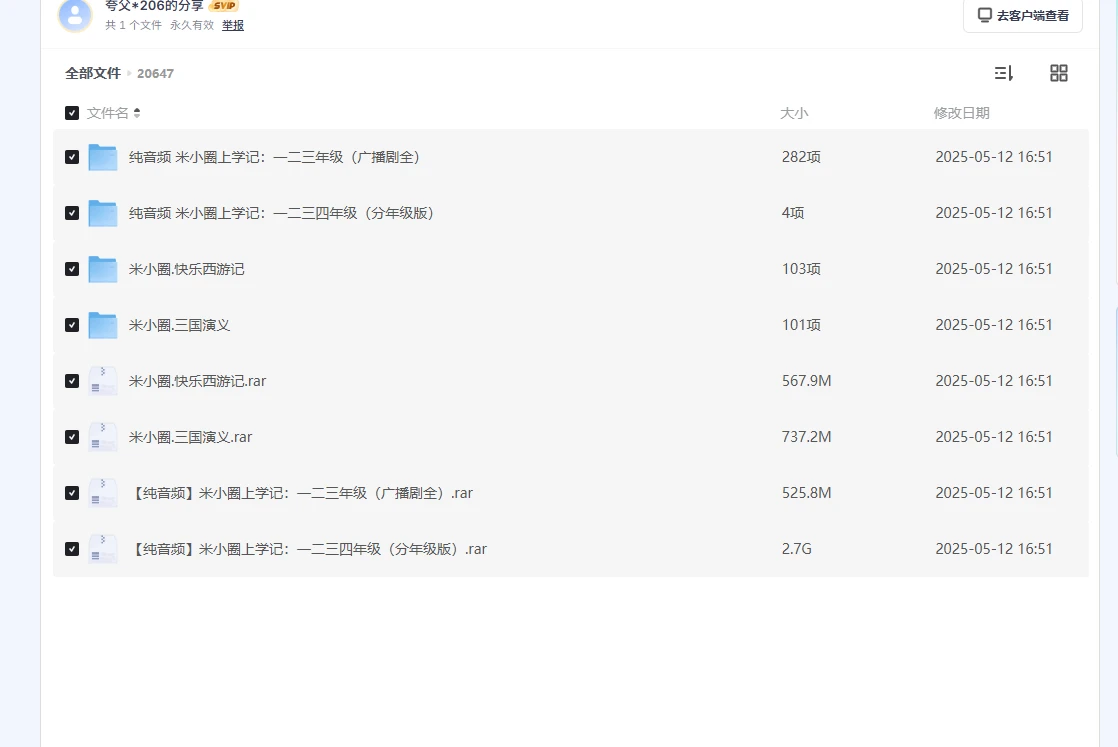
Task: Click folder icon of 纯音频 广播剧全
Action: coord(103,157)
